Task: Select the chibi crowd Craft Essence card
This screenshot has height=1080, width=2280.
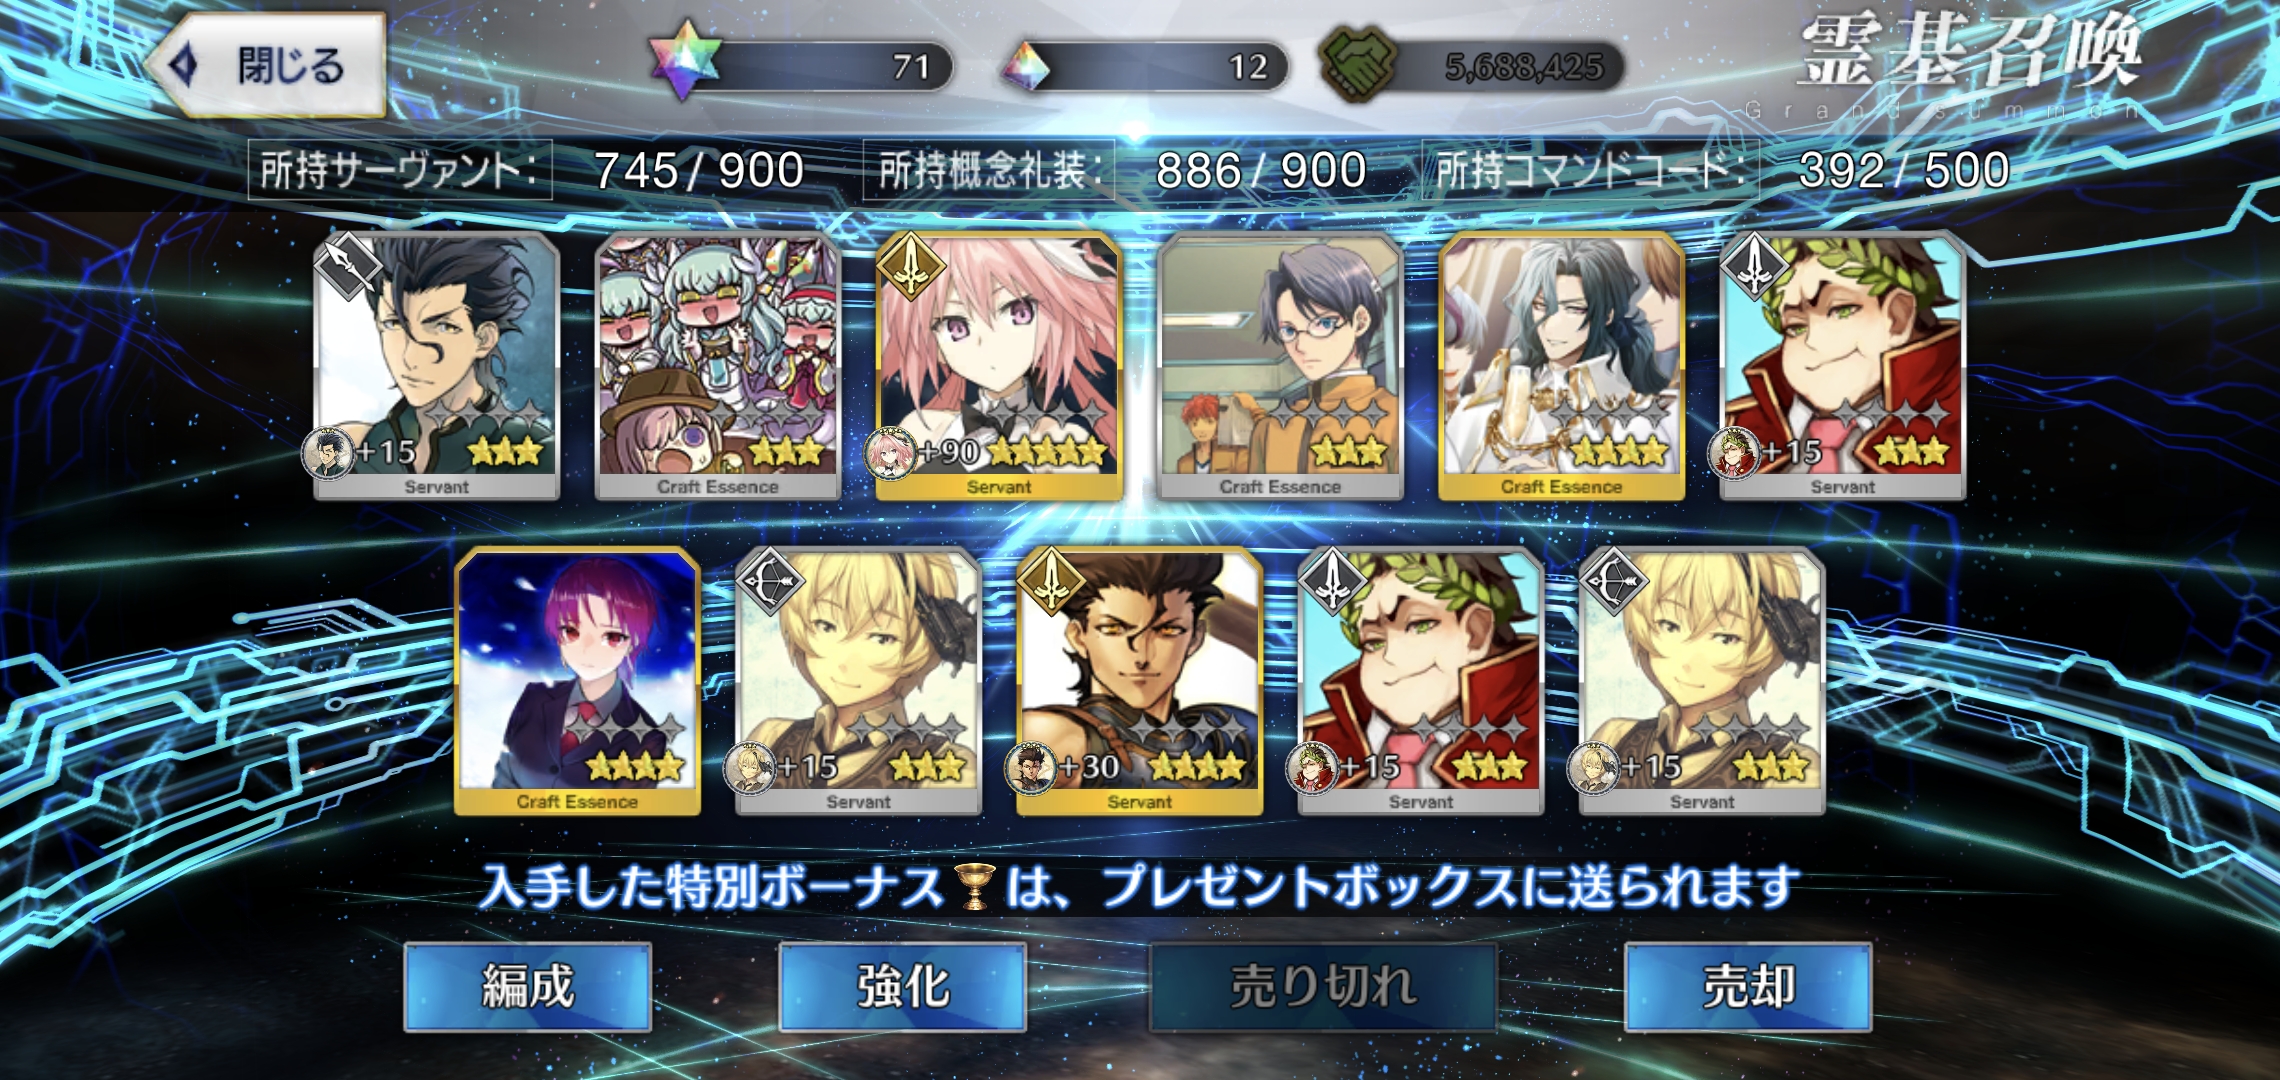Action: [x=718, y=366]
